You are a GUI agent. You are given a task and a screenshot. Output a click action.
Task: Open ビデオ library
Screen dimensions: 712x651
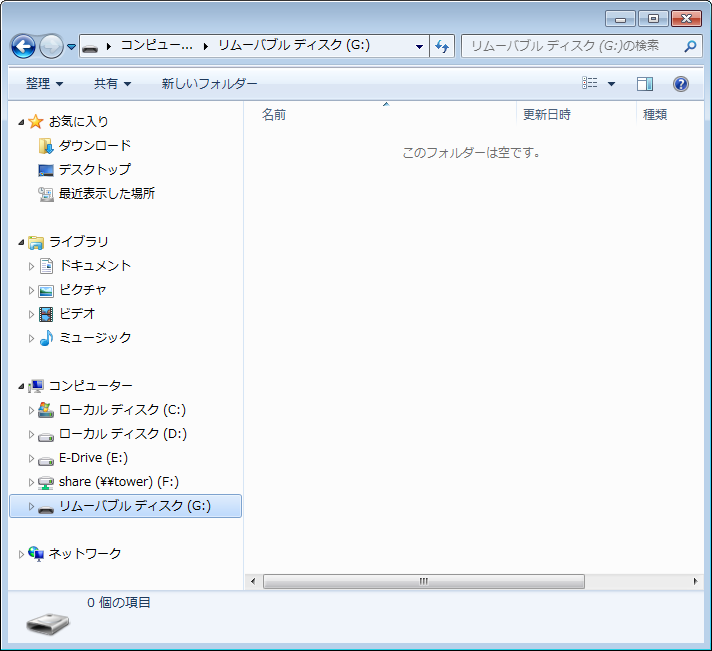pos(77,314)
